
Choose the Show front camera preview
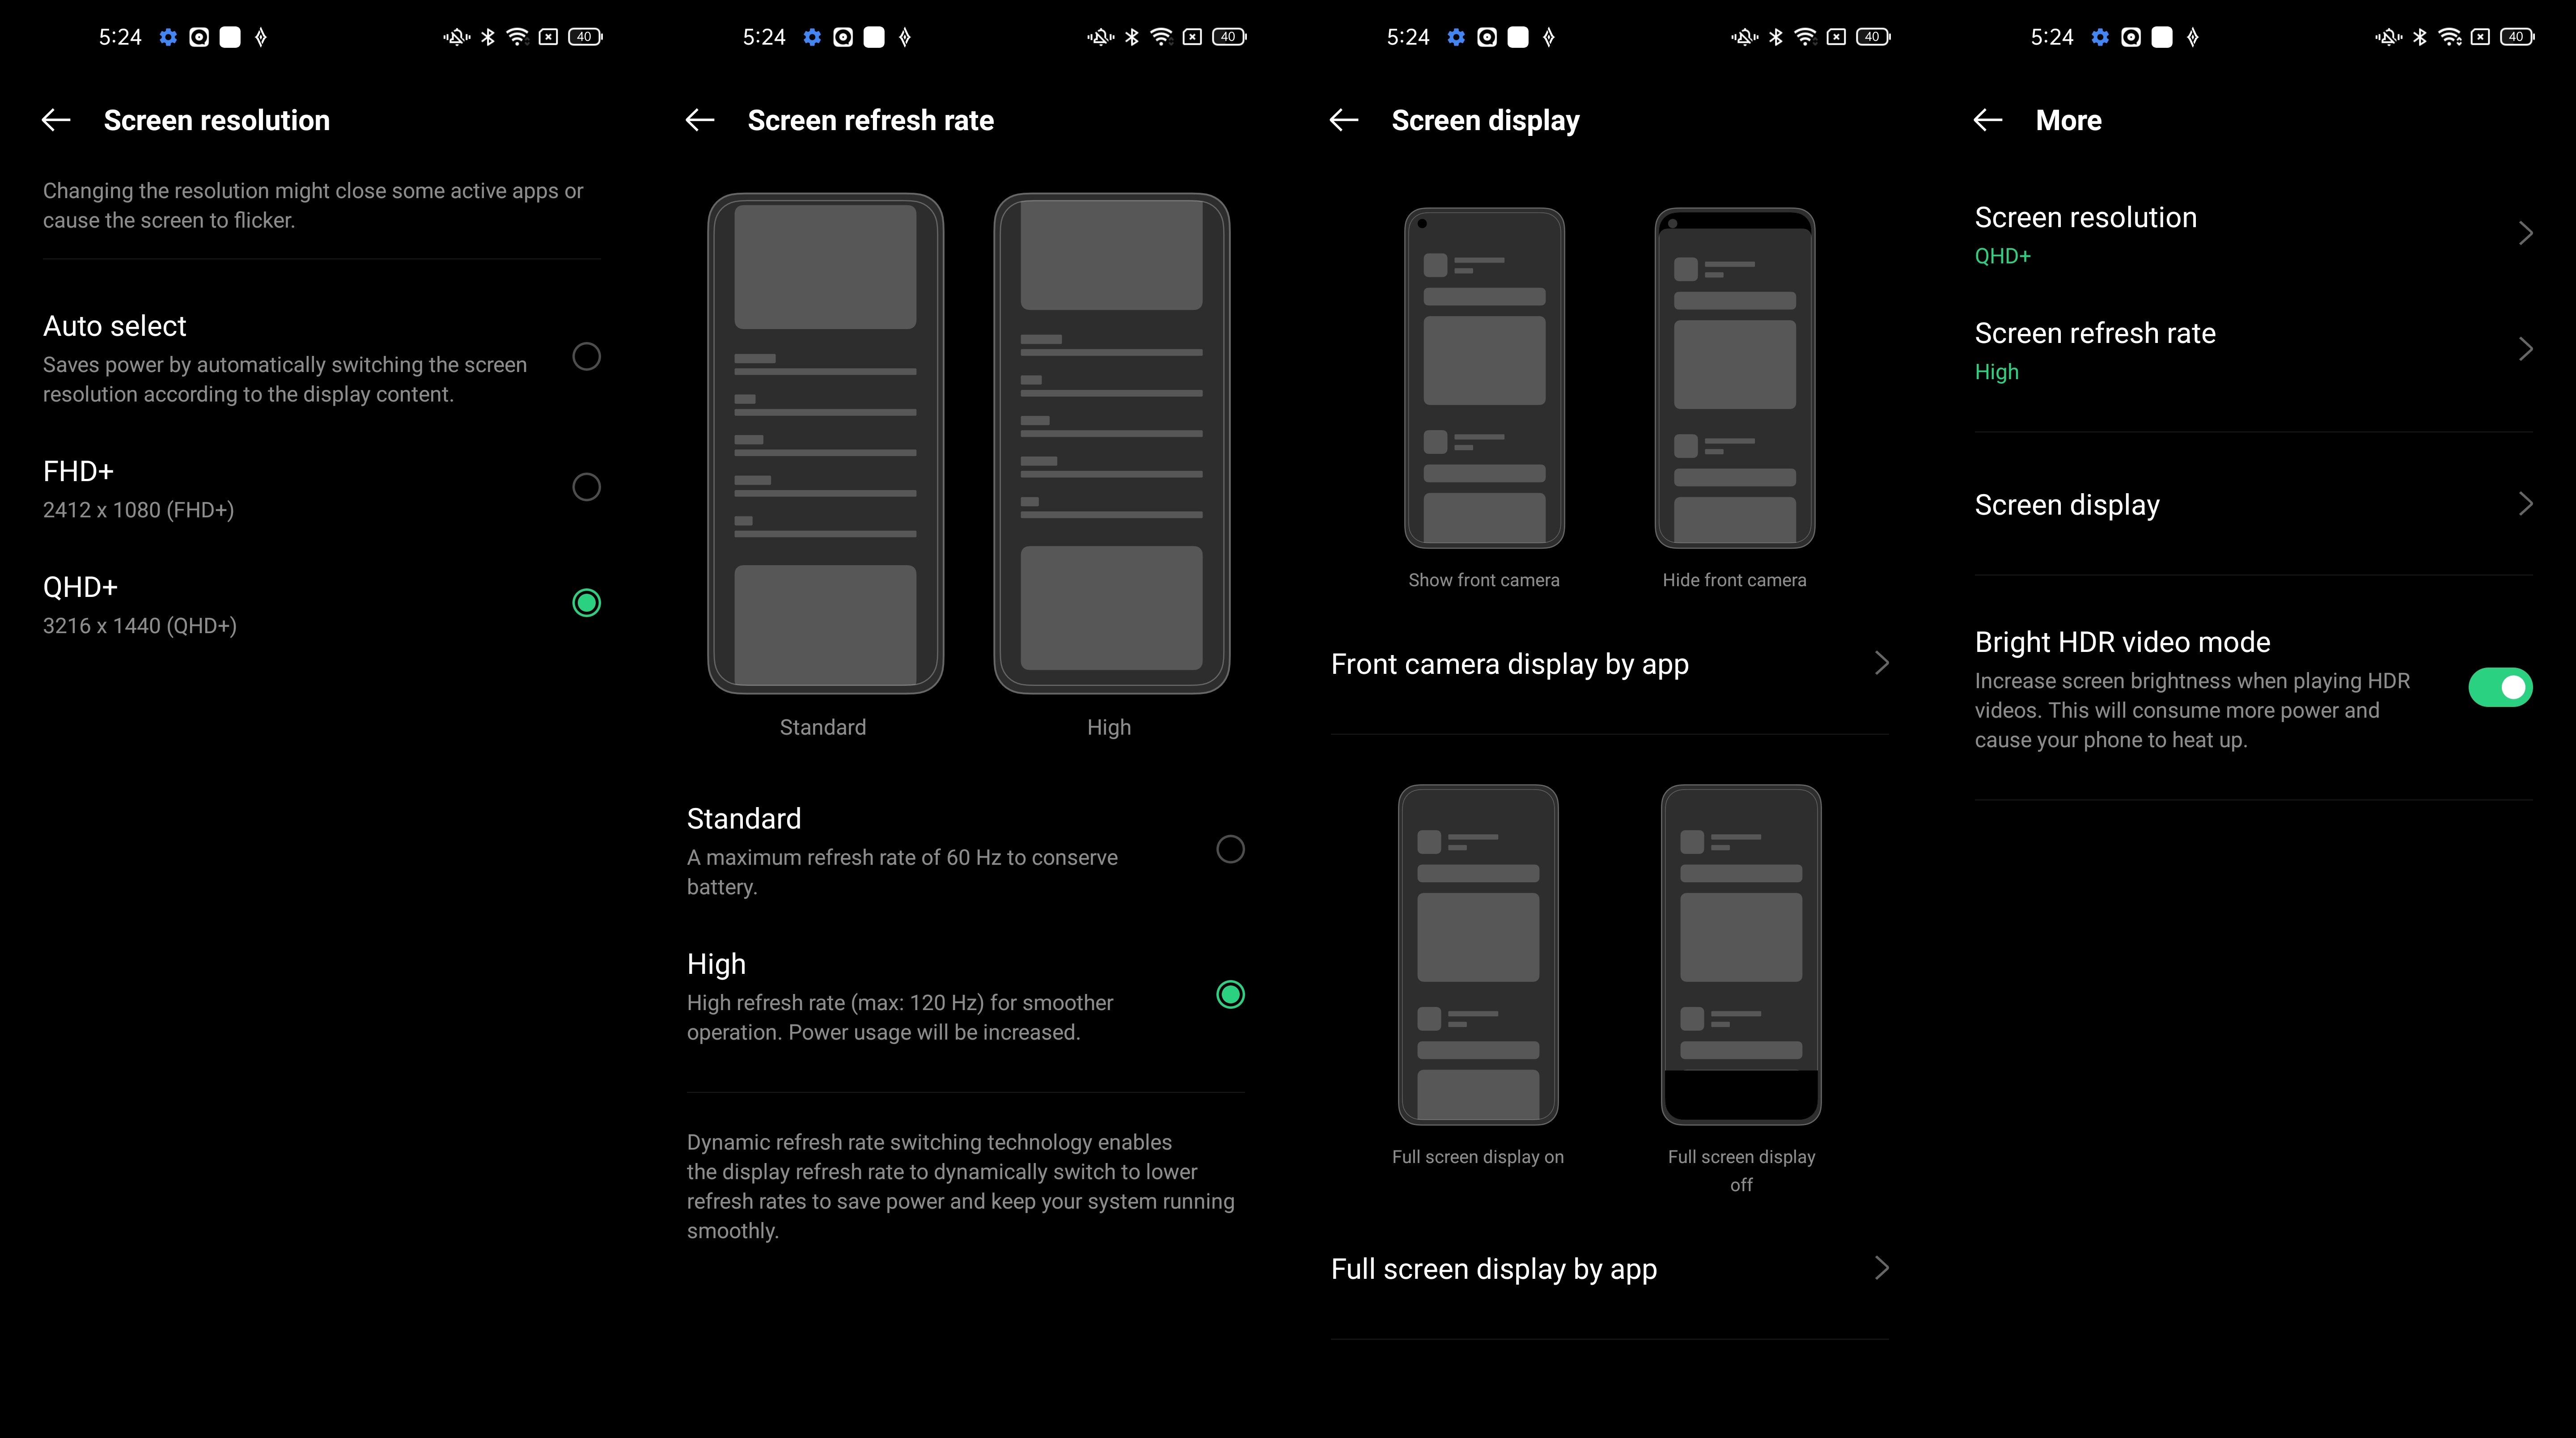click(x=1484, y=378)
